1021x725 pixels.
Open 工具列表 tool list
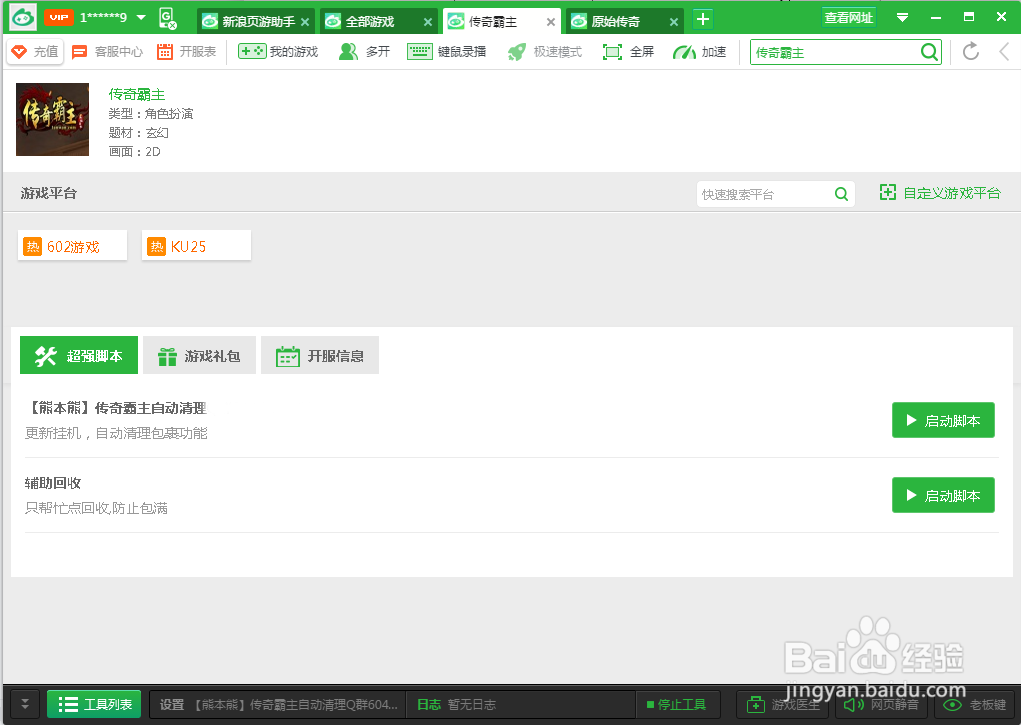coord(94,704)
